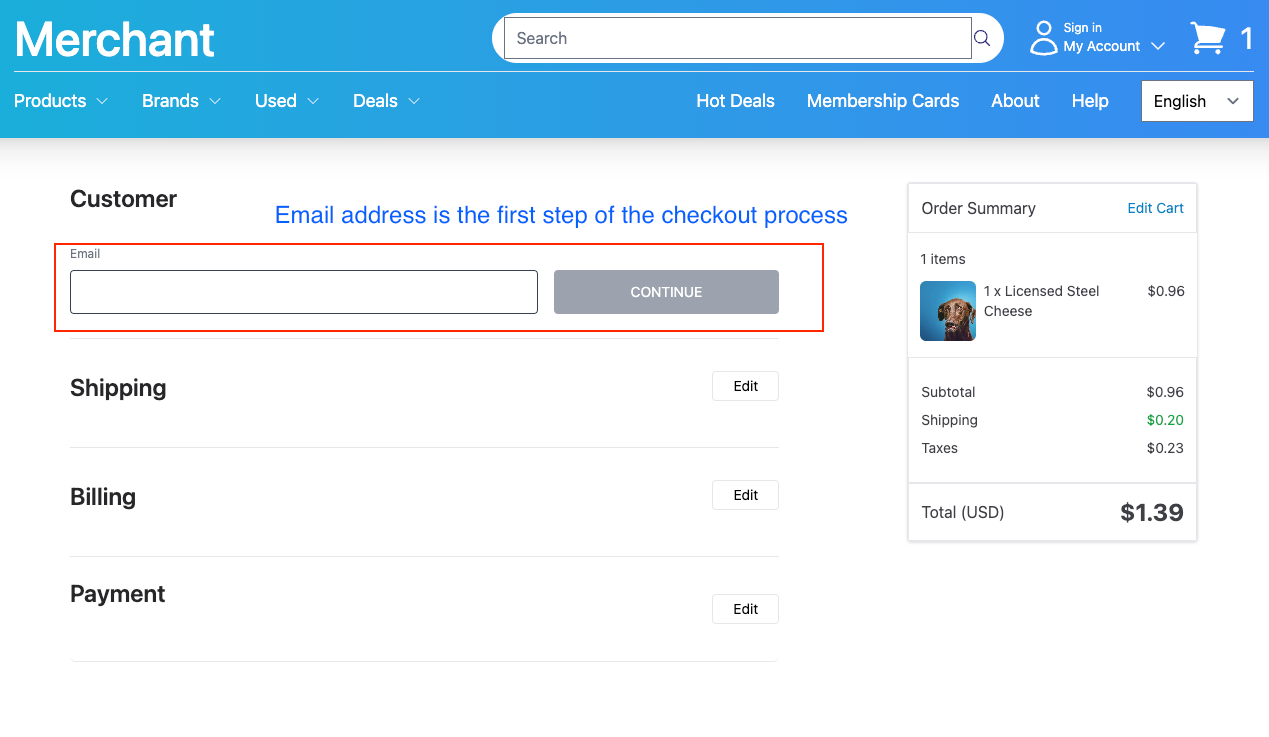The height and width of the screenshot is (737, 1269).
Task: Open the Deals dropdown
Action: pos(385,101)
